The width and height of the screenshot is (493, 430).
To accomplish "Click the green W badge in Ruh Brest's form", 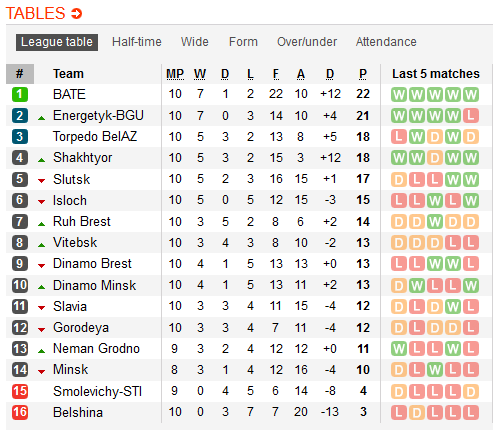I will (435, 222).
